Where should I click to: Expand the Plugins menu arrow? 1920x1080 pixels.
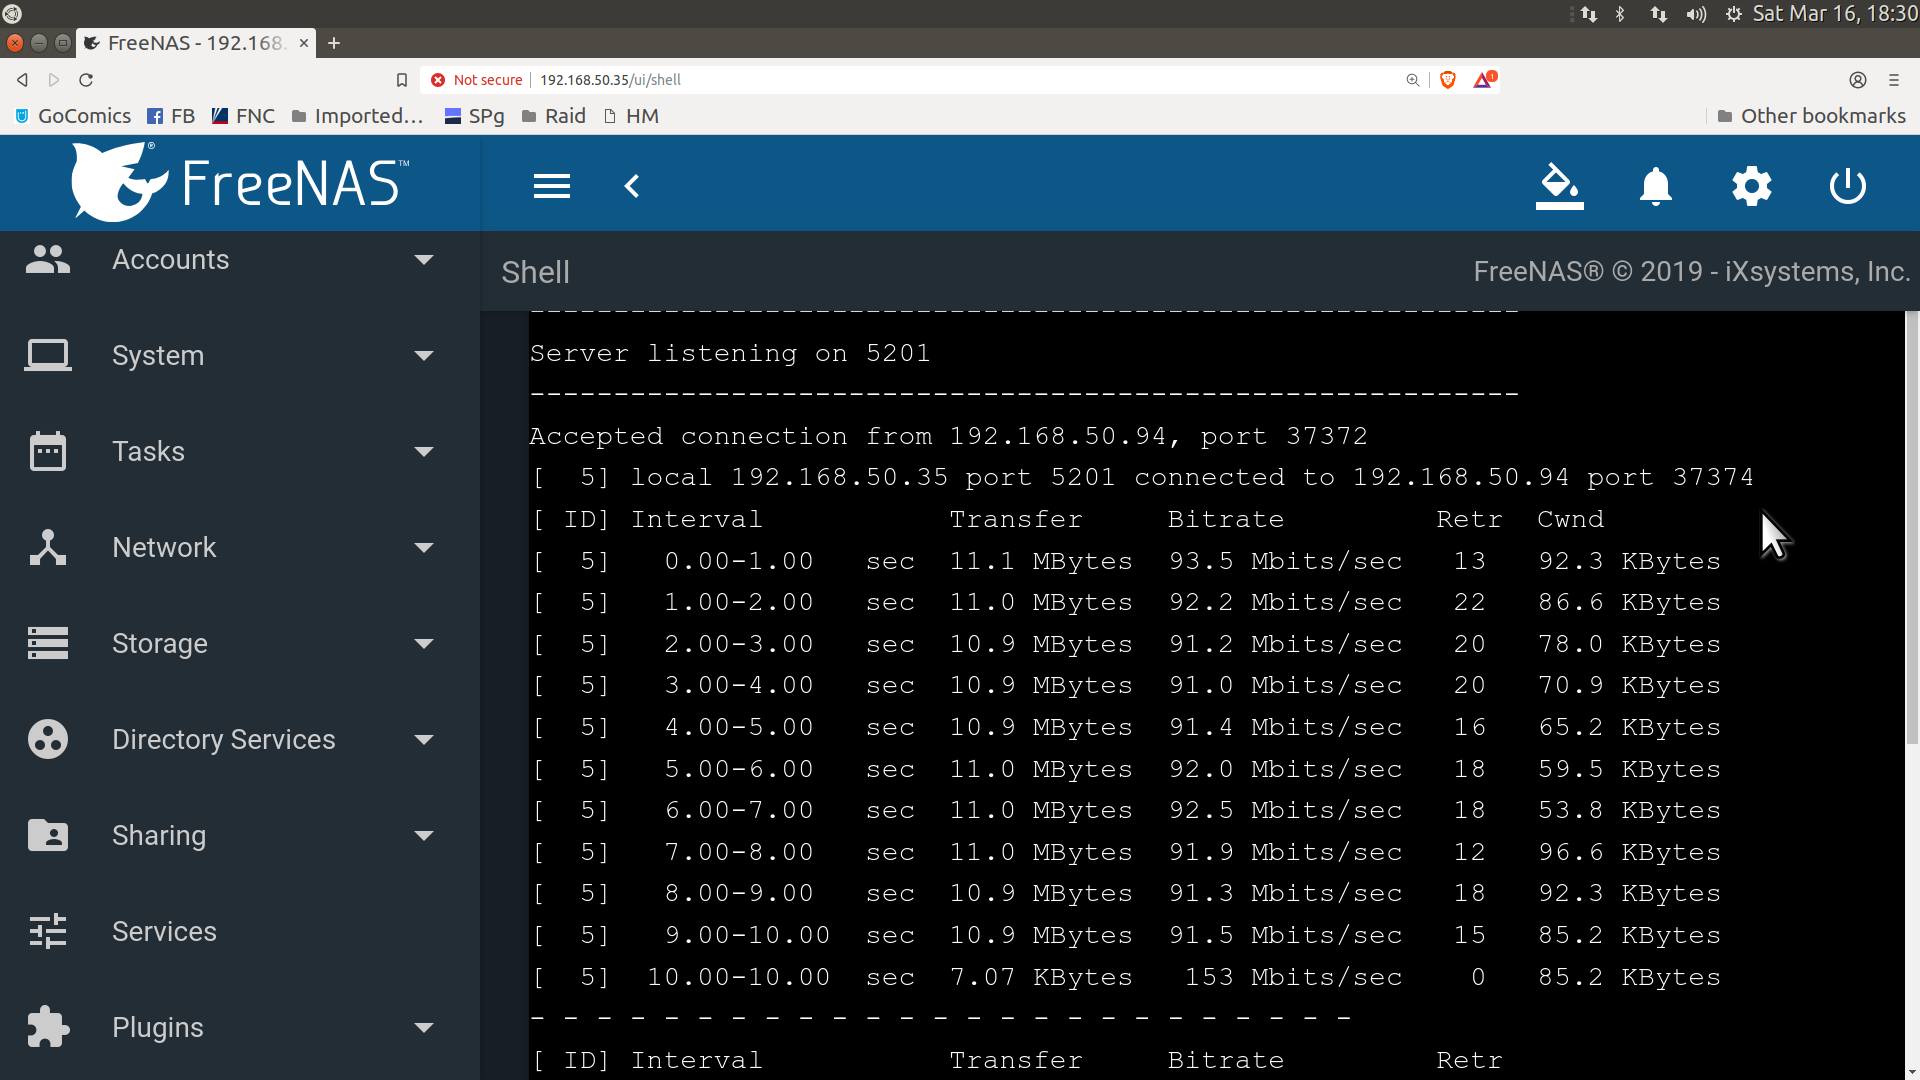coord(424,1028)
